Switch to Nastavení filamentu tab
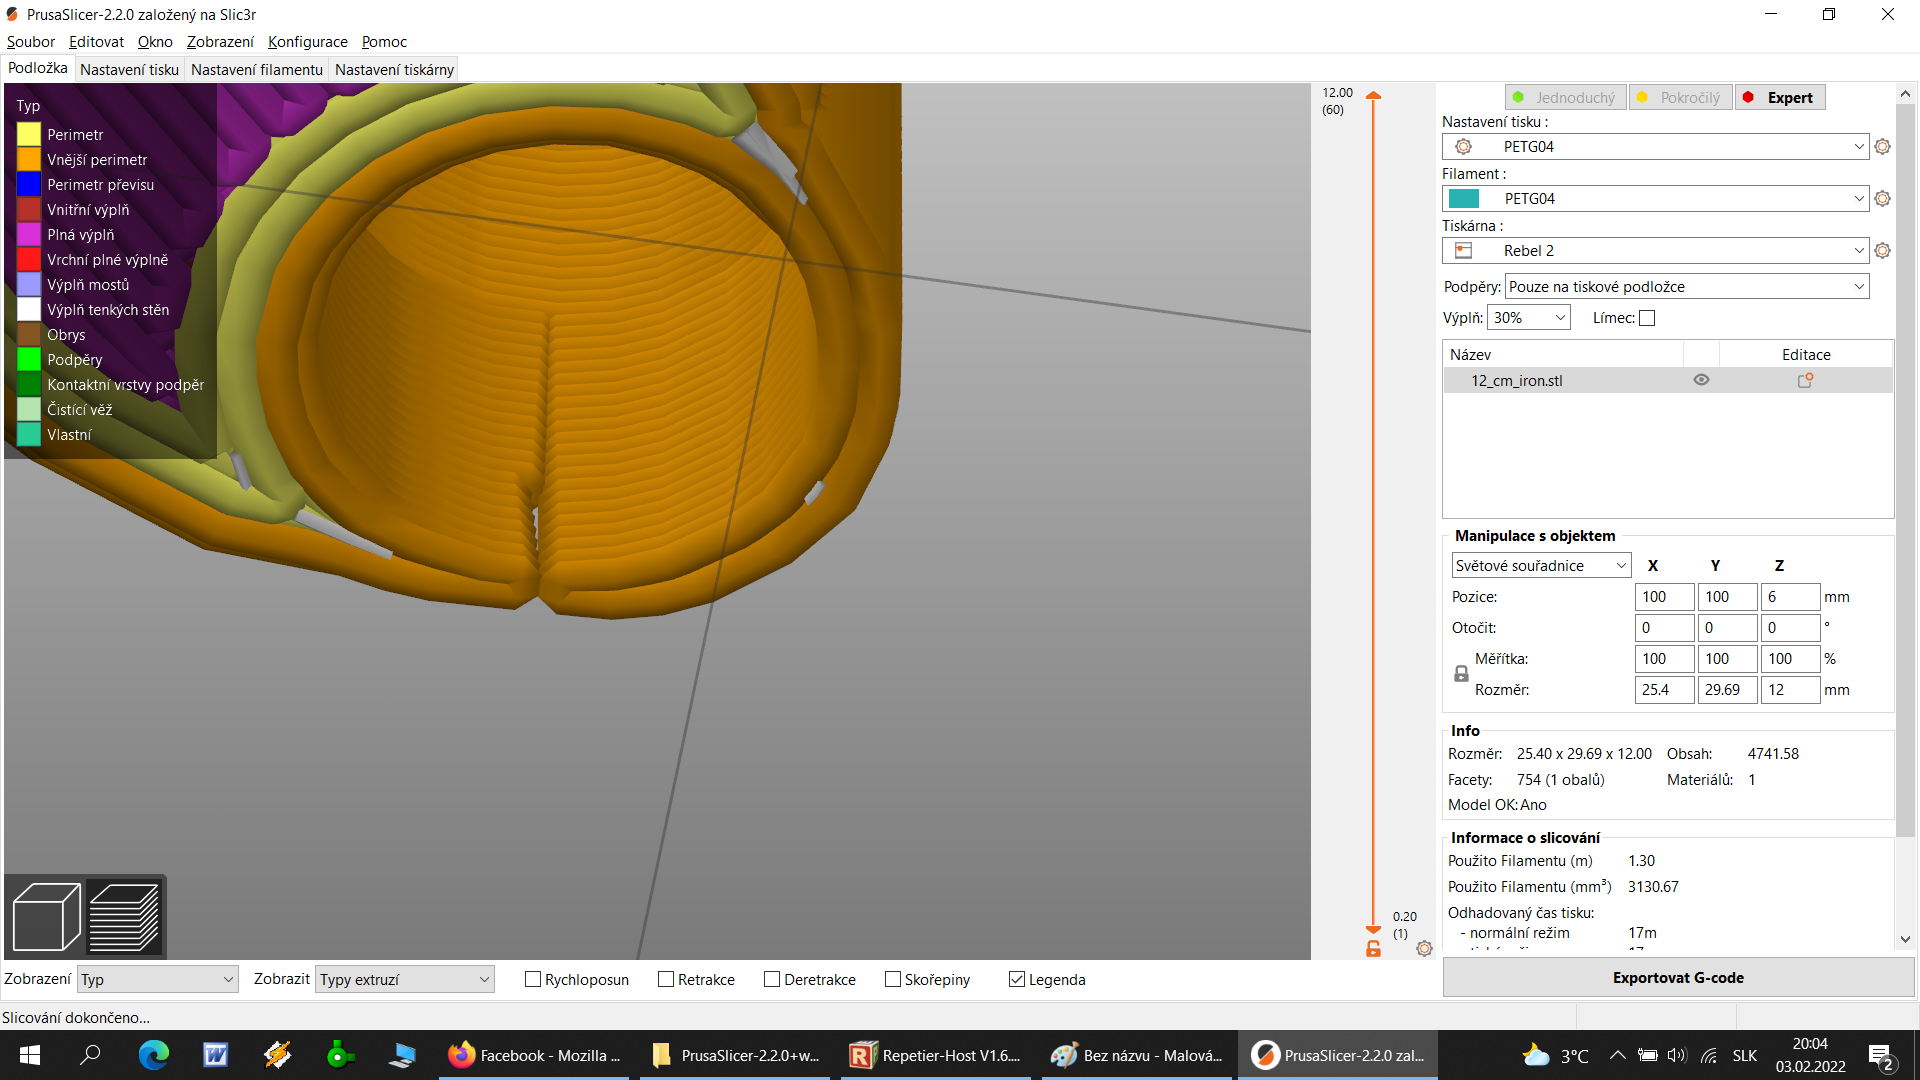The width and height of the screenshot is (1920, 1080). (256, 70)
